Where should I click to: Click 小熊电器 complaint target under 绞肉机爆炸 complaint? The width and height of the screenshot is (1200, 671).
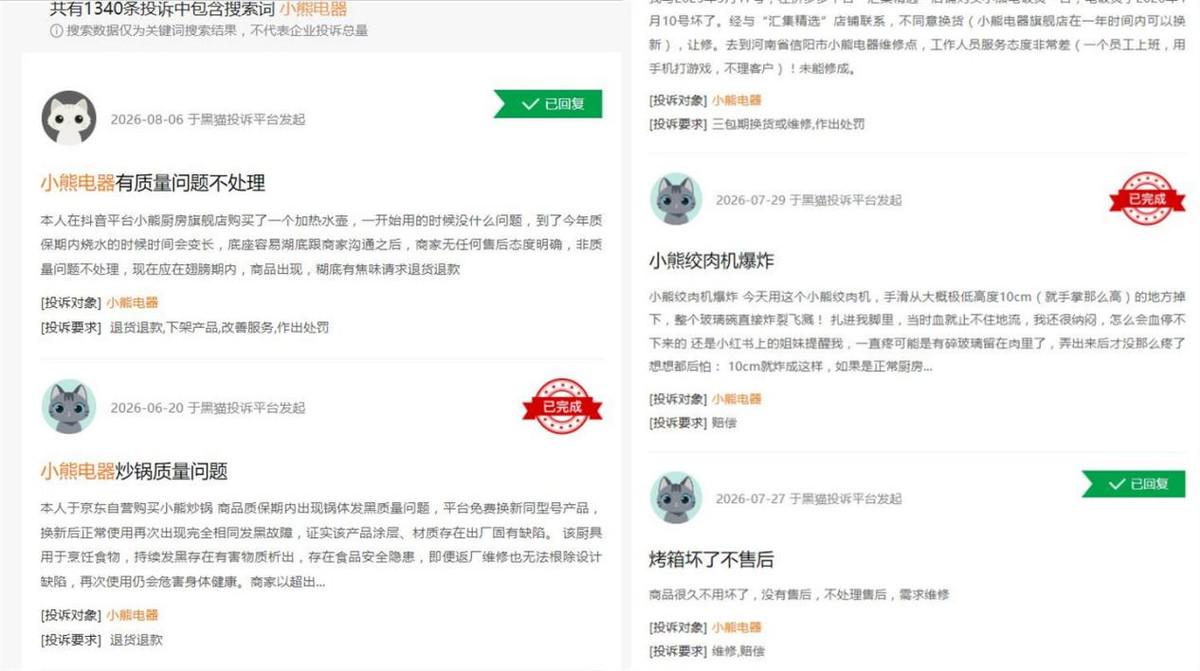[737, 398]
